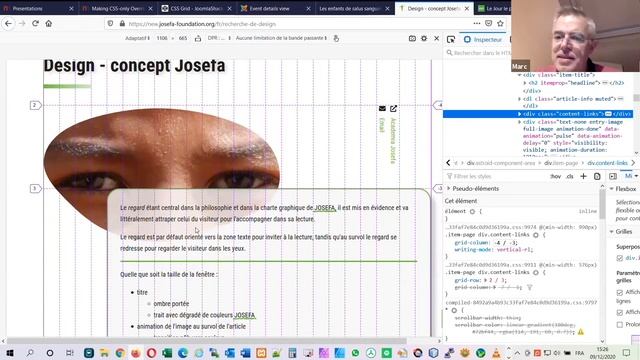
Task: Toggle the three-pane inspector sidebar
Action: 613,176
